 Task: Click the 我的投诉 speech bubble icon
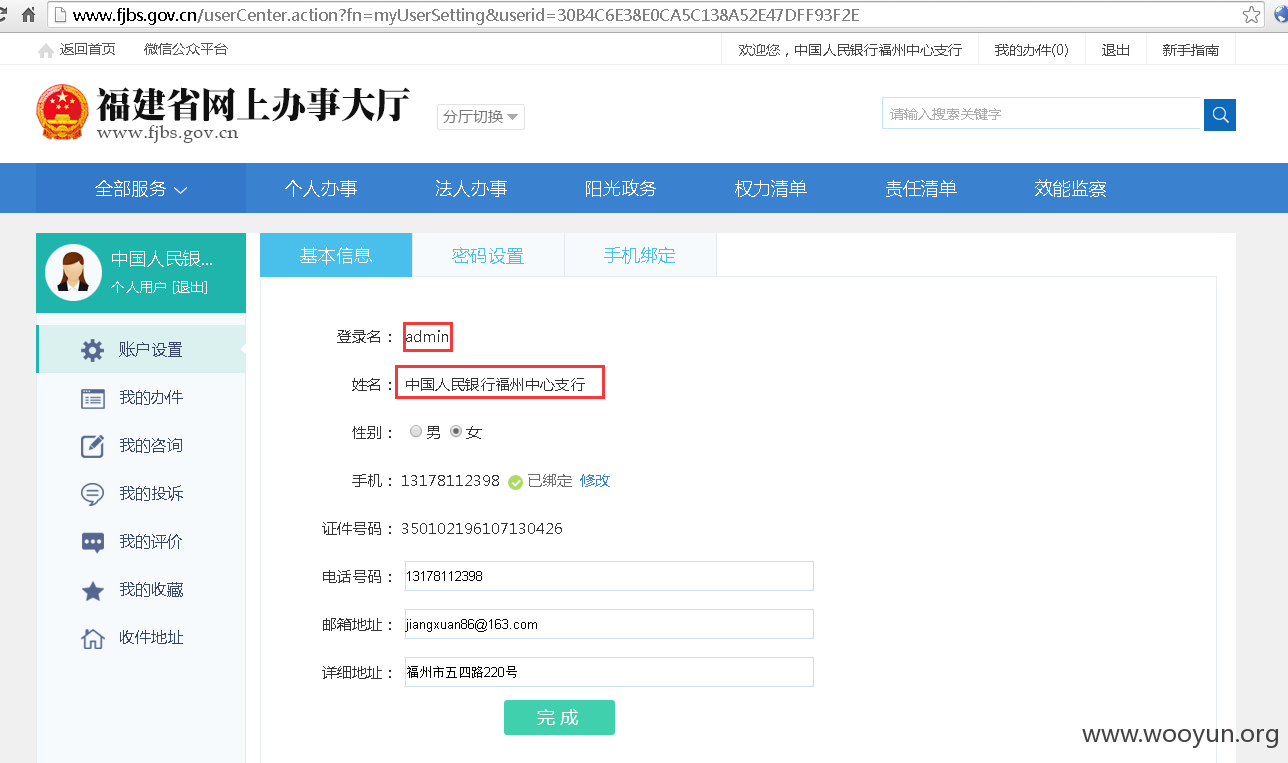92,494
